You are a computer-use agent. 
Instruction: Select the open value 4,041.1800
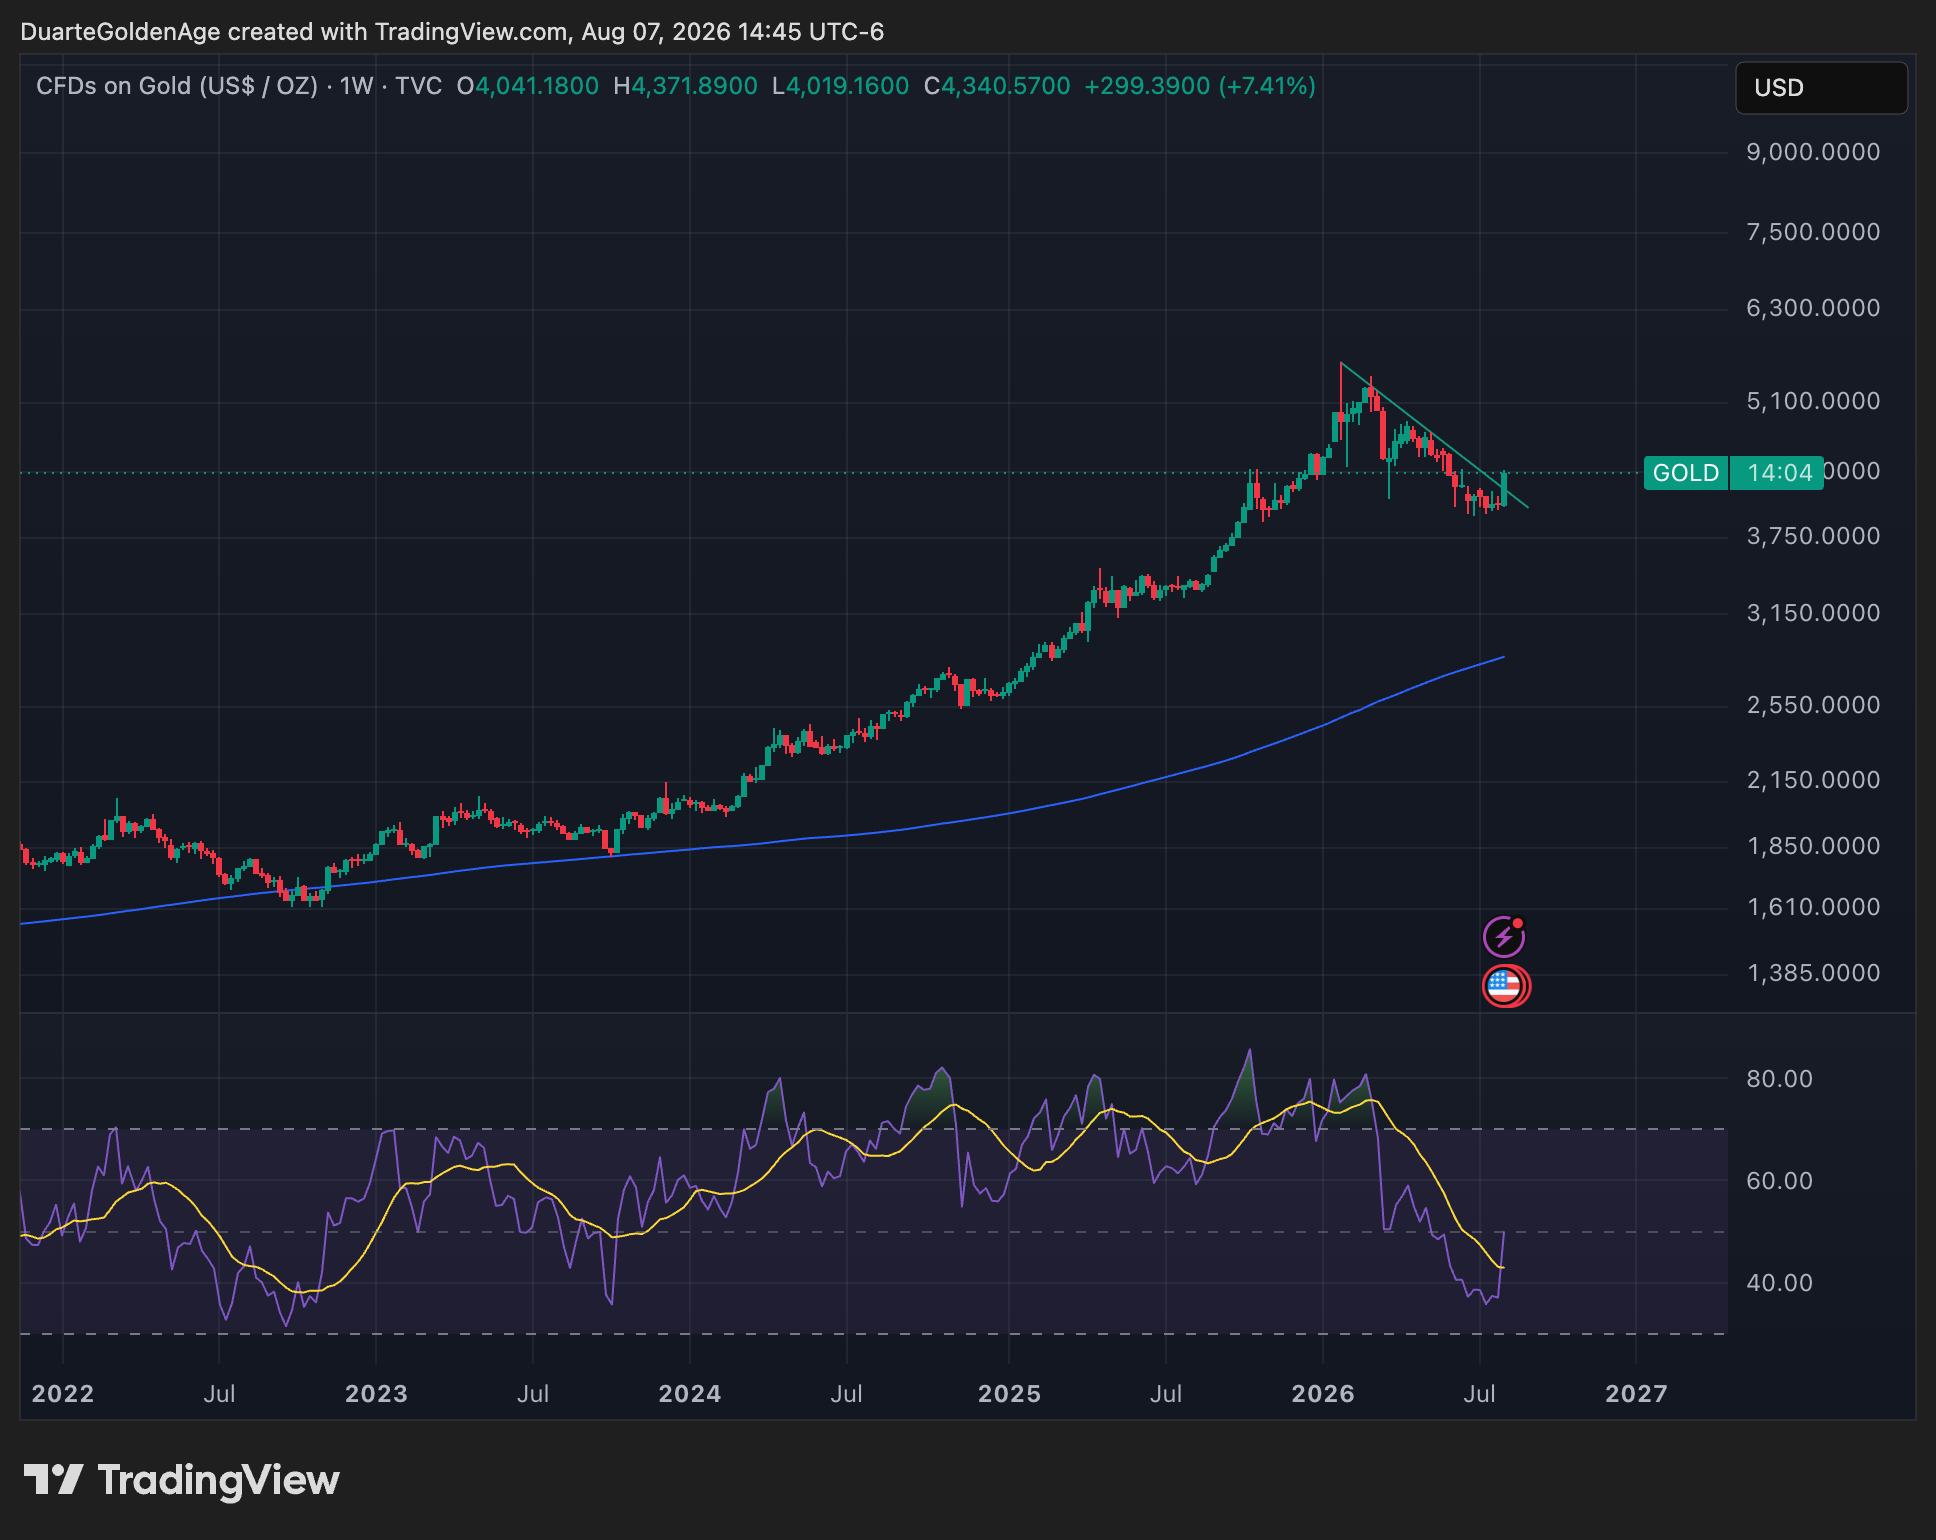tap(537, 86)
